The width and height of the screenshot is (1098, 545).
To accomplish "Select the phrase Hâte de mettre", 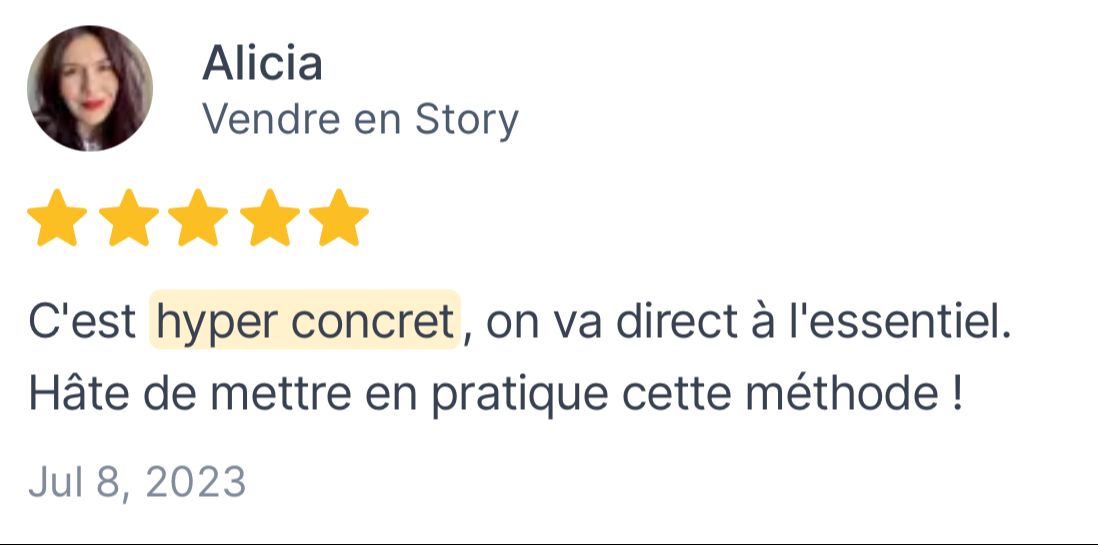I will [189, 394].
